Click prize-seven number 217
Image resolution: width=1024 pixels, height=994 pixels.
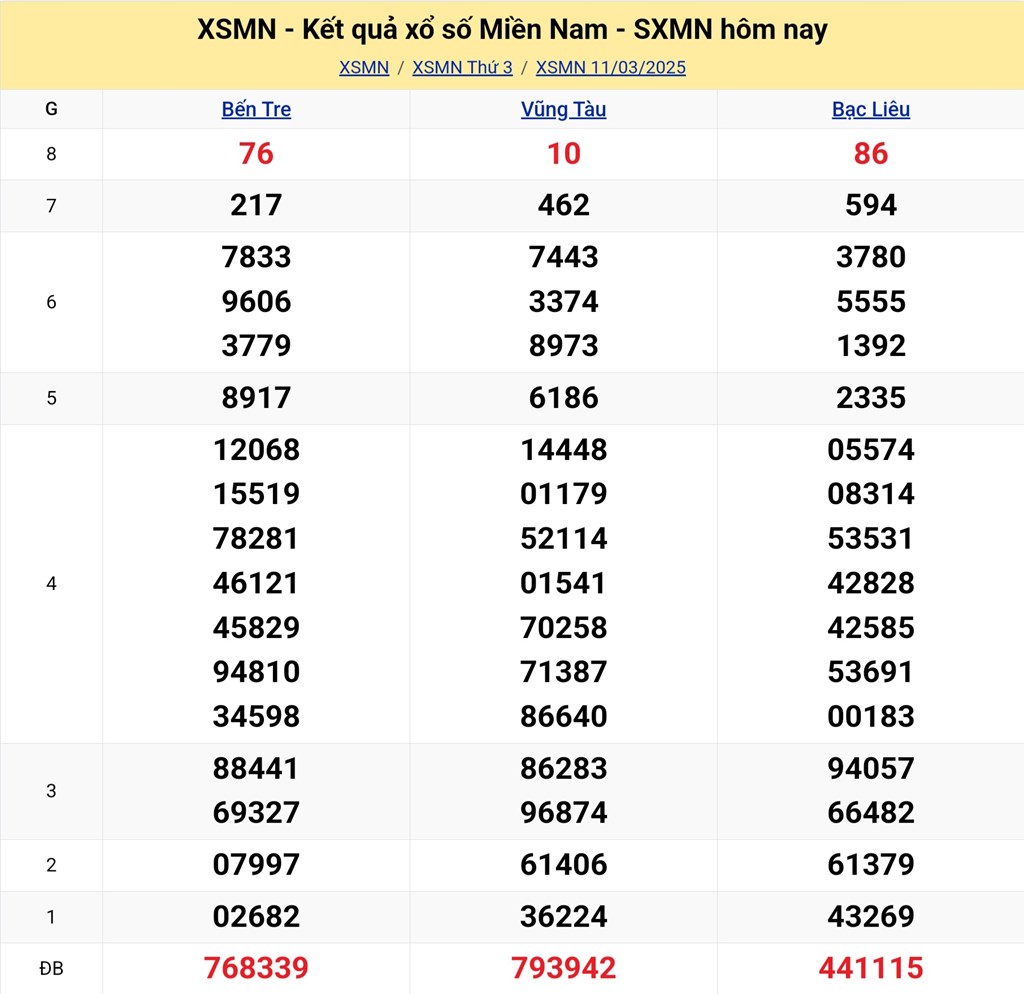256,206
